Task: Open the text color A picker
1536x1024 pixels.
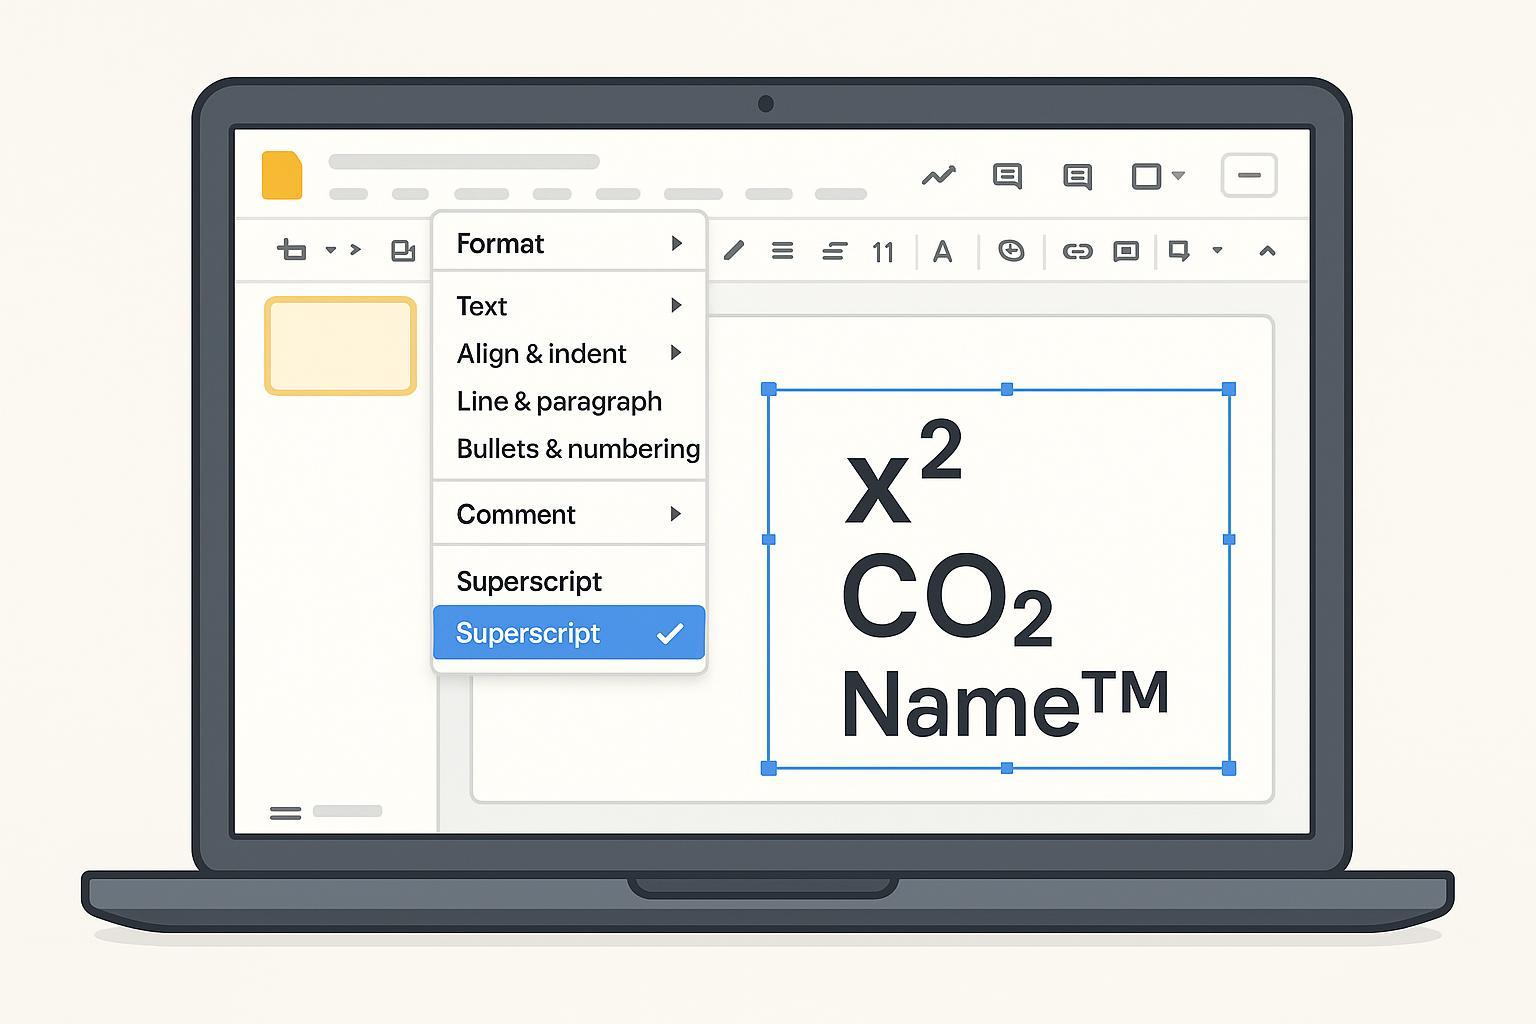Action: point(942,252)
